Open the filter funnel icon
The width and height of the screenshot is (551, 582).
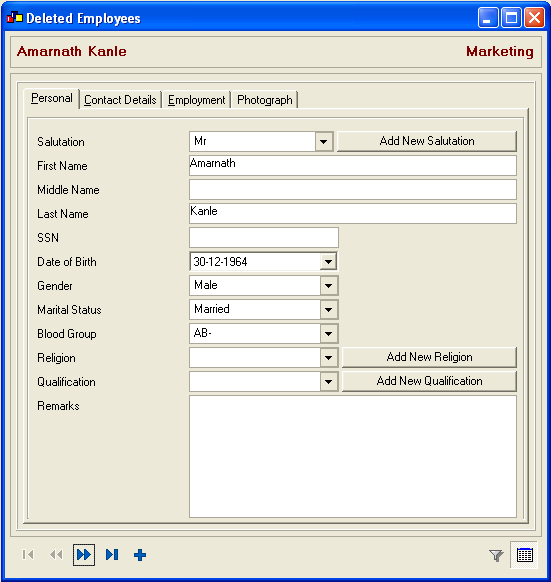click(x=496, y=555)
